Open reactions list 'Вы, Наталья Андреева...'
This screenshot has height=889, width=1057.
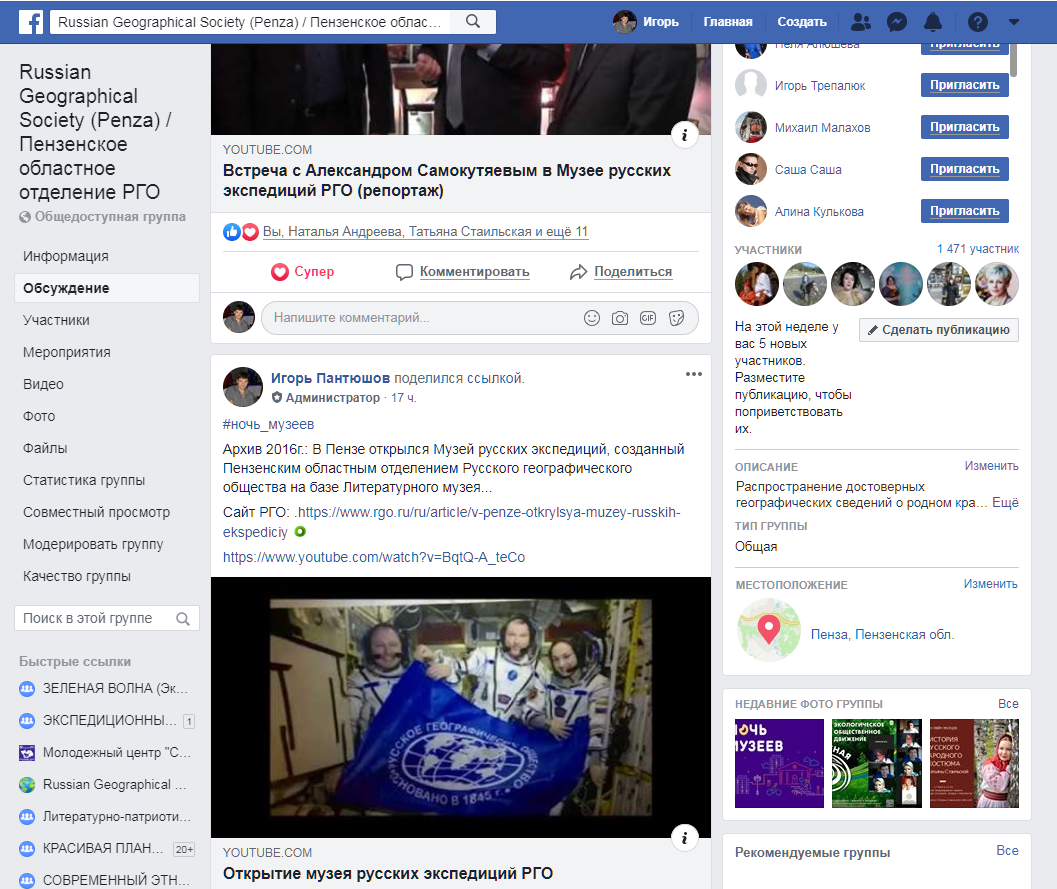(x=425, y=232)
